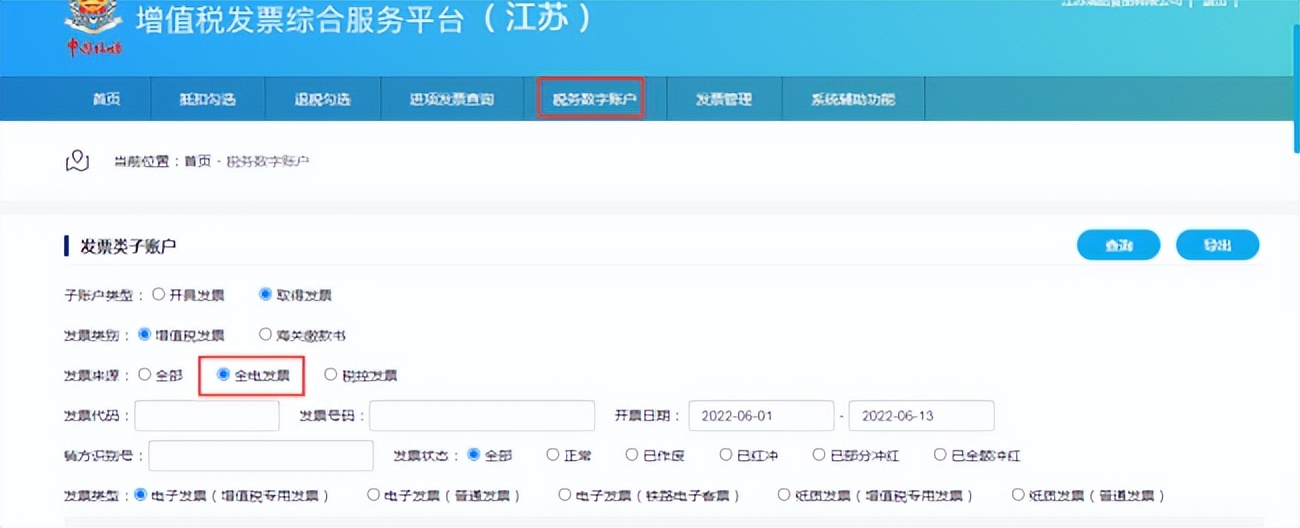Filter invoice status by 已作废
The height and width of the screenshot is (528, 1300).
click(x=632, y=455)
